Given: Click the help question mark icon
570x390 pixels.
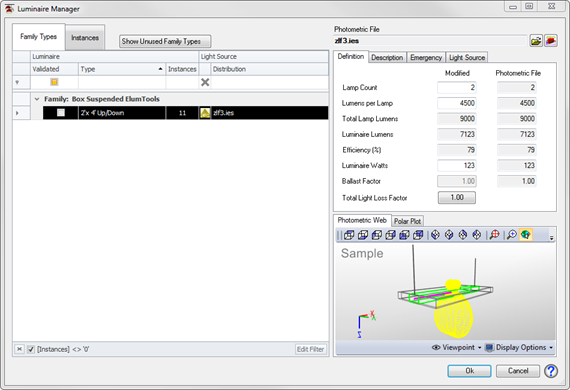Looking at the screenshot, I should pyautogui.click(x=551, y=371).
